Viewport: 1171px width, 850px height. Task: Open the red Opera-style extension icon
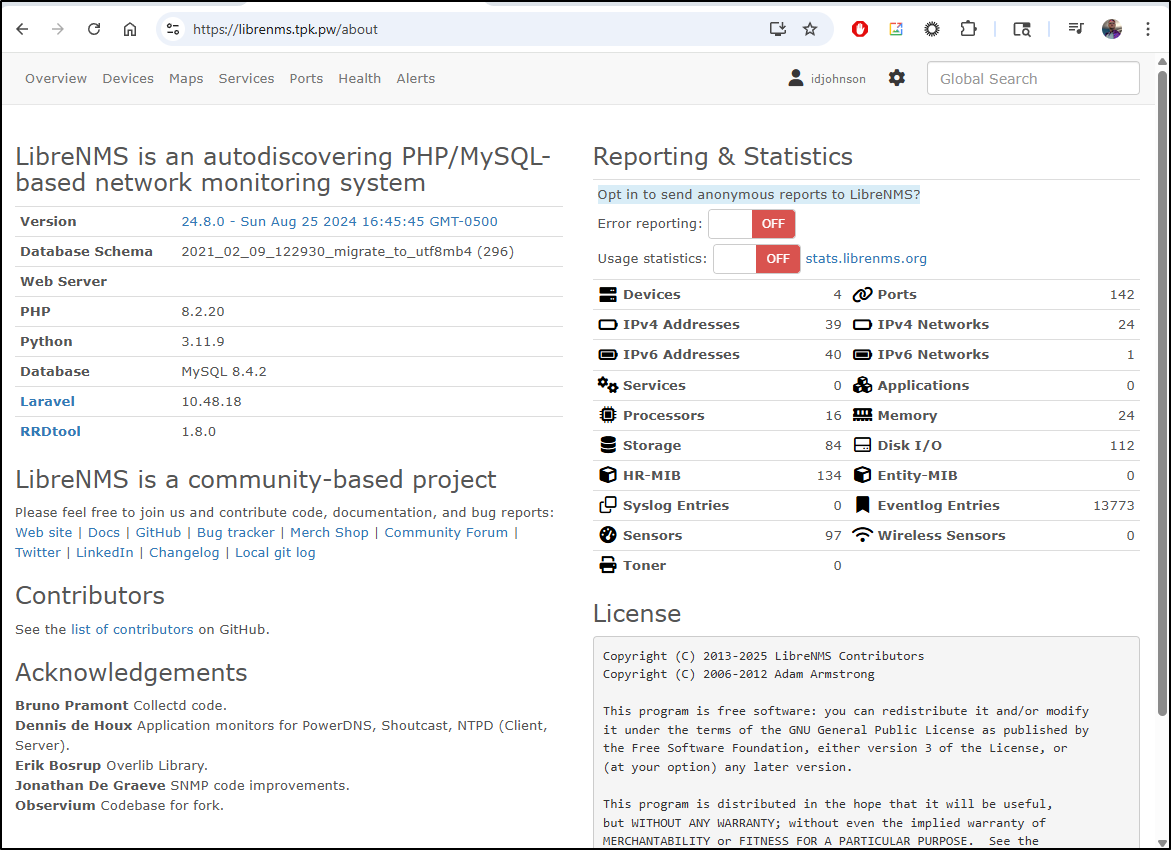tap(860, 29)
